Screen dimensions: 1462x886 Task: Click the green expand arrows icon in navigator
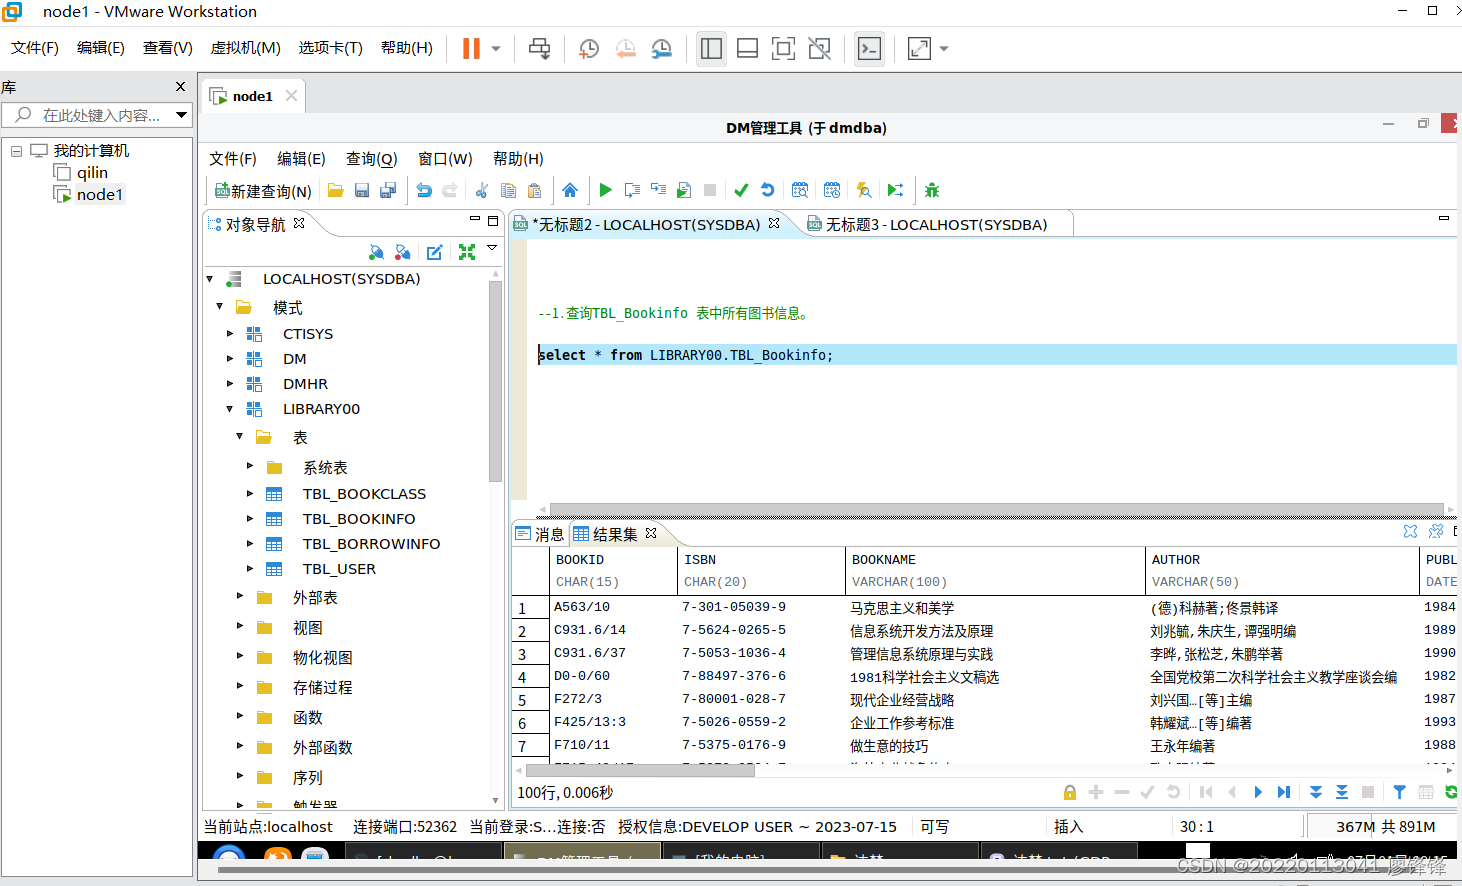(x=467, y=252)
